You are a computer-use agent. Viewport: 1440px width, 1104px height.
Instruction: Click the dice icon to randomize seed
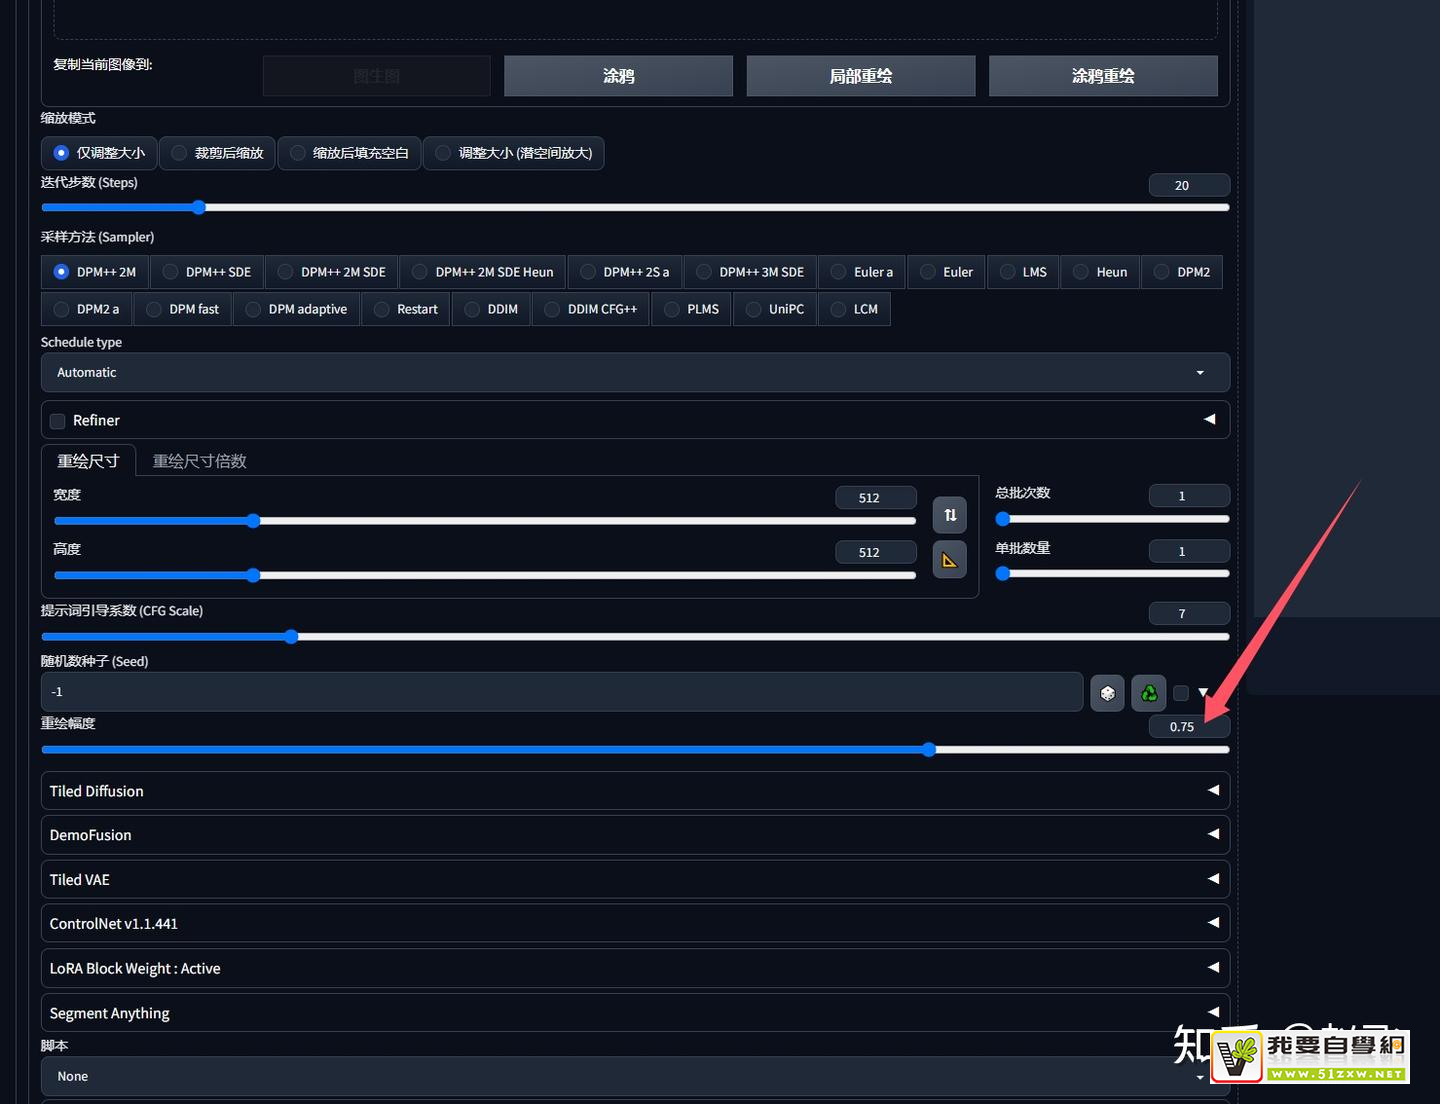click(x=1107, y=693)
